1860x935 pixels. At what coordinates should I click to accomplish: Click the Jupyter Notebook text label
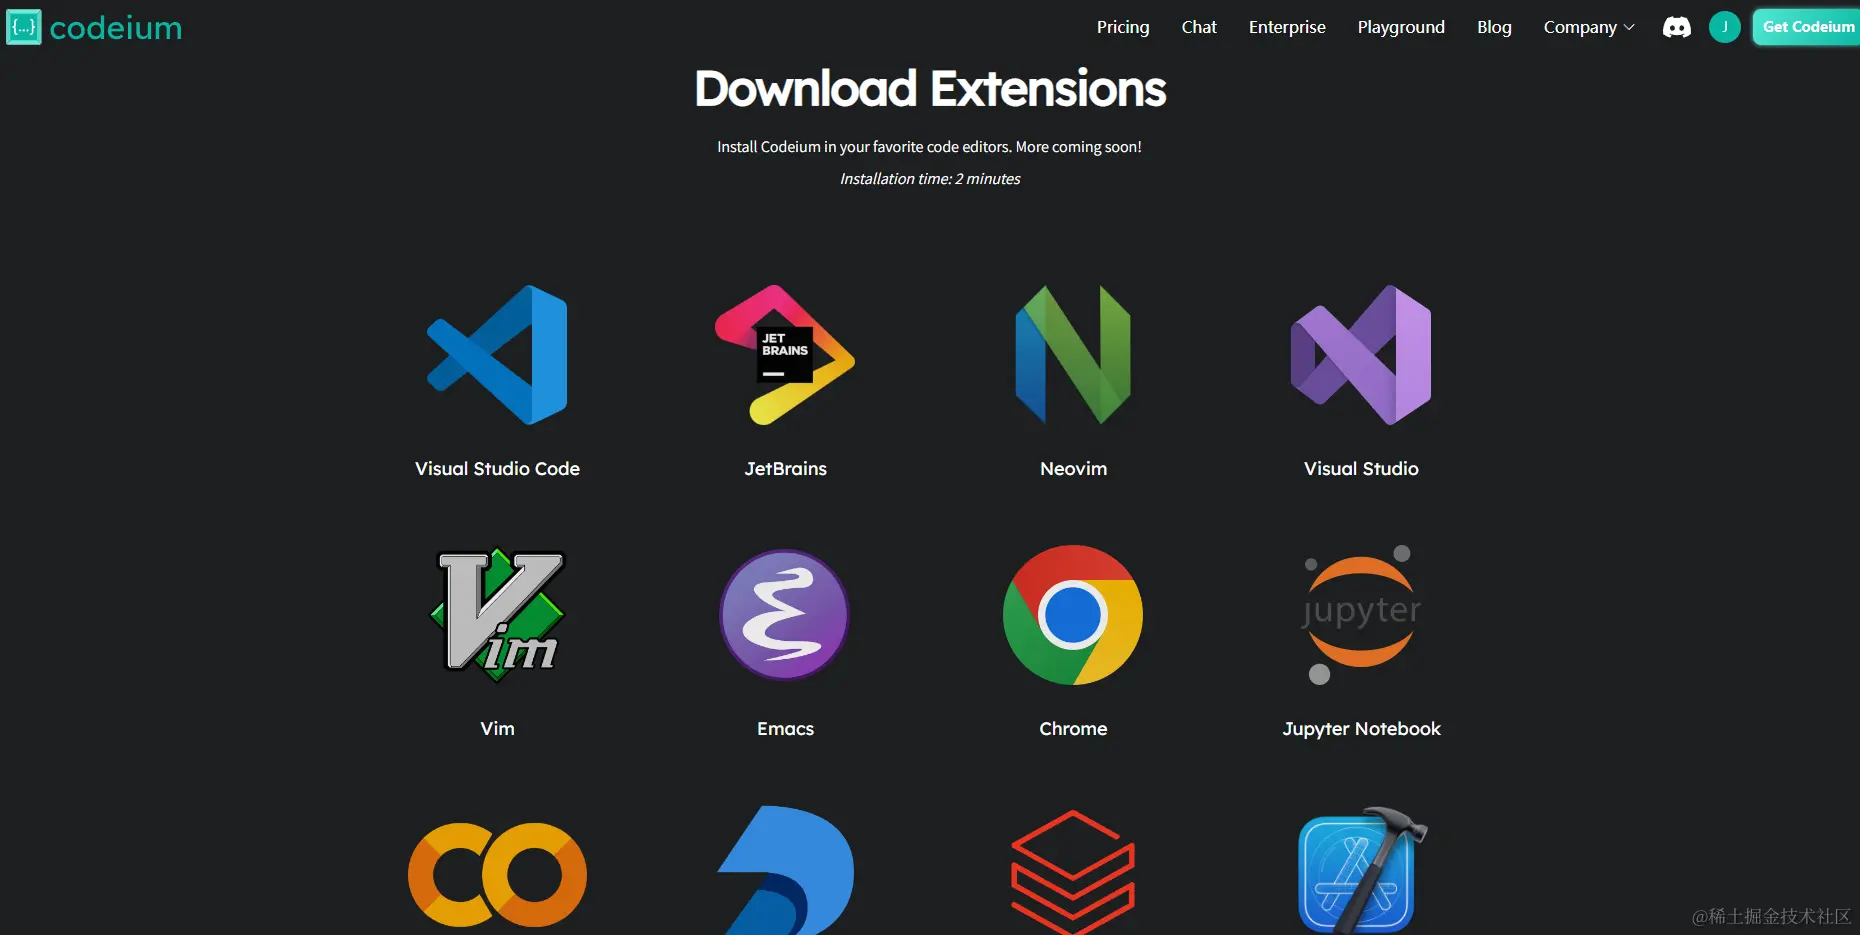[1361, 729]
